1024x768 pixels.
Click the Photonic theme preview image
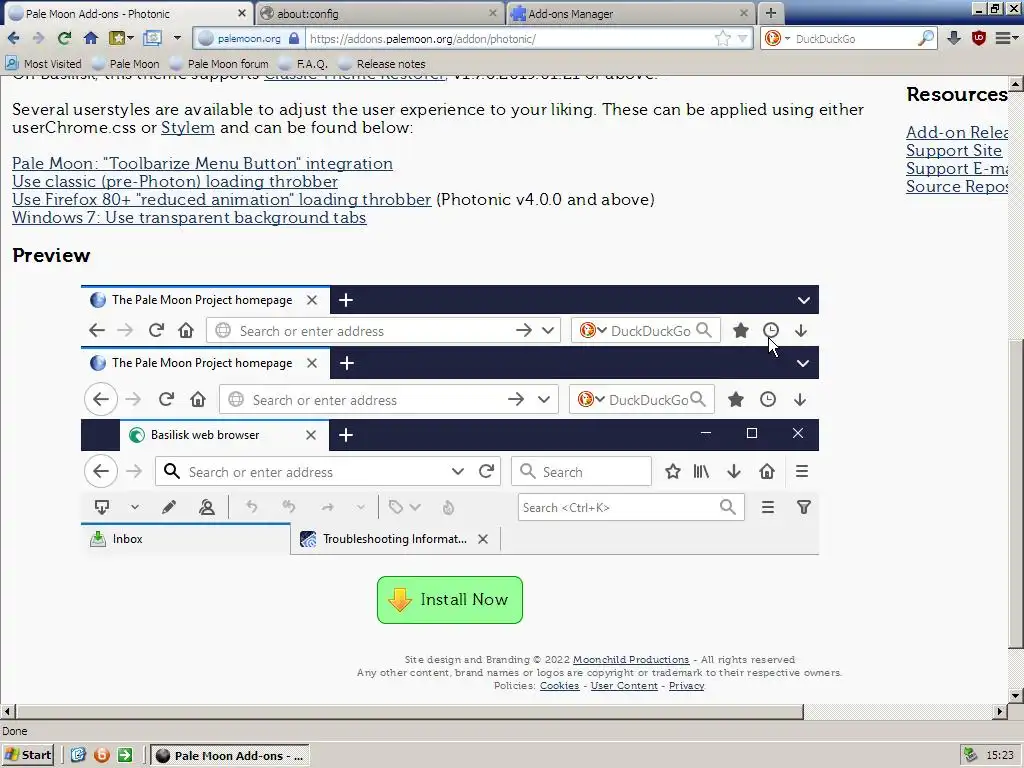(449, 420)
